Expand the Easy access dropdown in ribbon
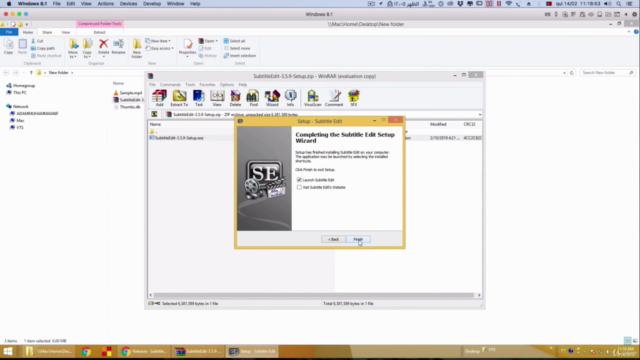This screenshot has width=640, height=360. pyautogui.click(x=160, y=48)
